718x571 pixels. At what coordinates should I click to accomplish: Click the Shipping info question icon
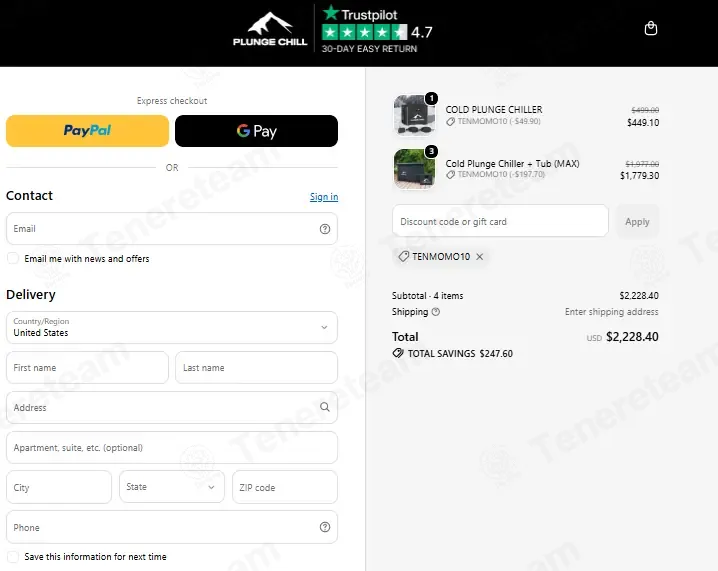tap(436, 312)
